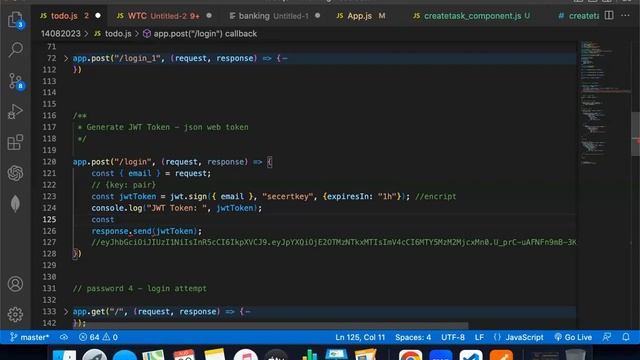Open the Explorer view in activity bar
The width and height of the screenshot is (640, 360).
click(x=15, y=20)
